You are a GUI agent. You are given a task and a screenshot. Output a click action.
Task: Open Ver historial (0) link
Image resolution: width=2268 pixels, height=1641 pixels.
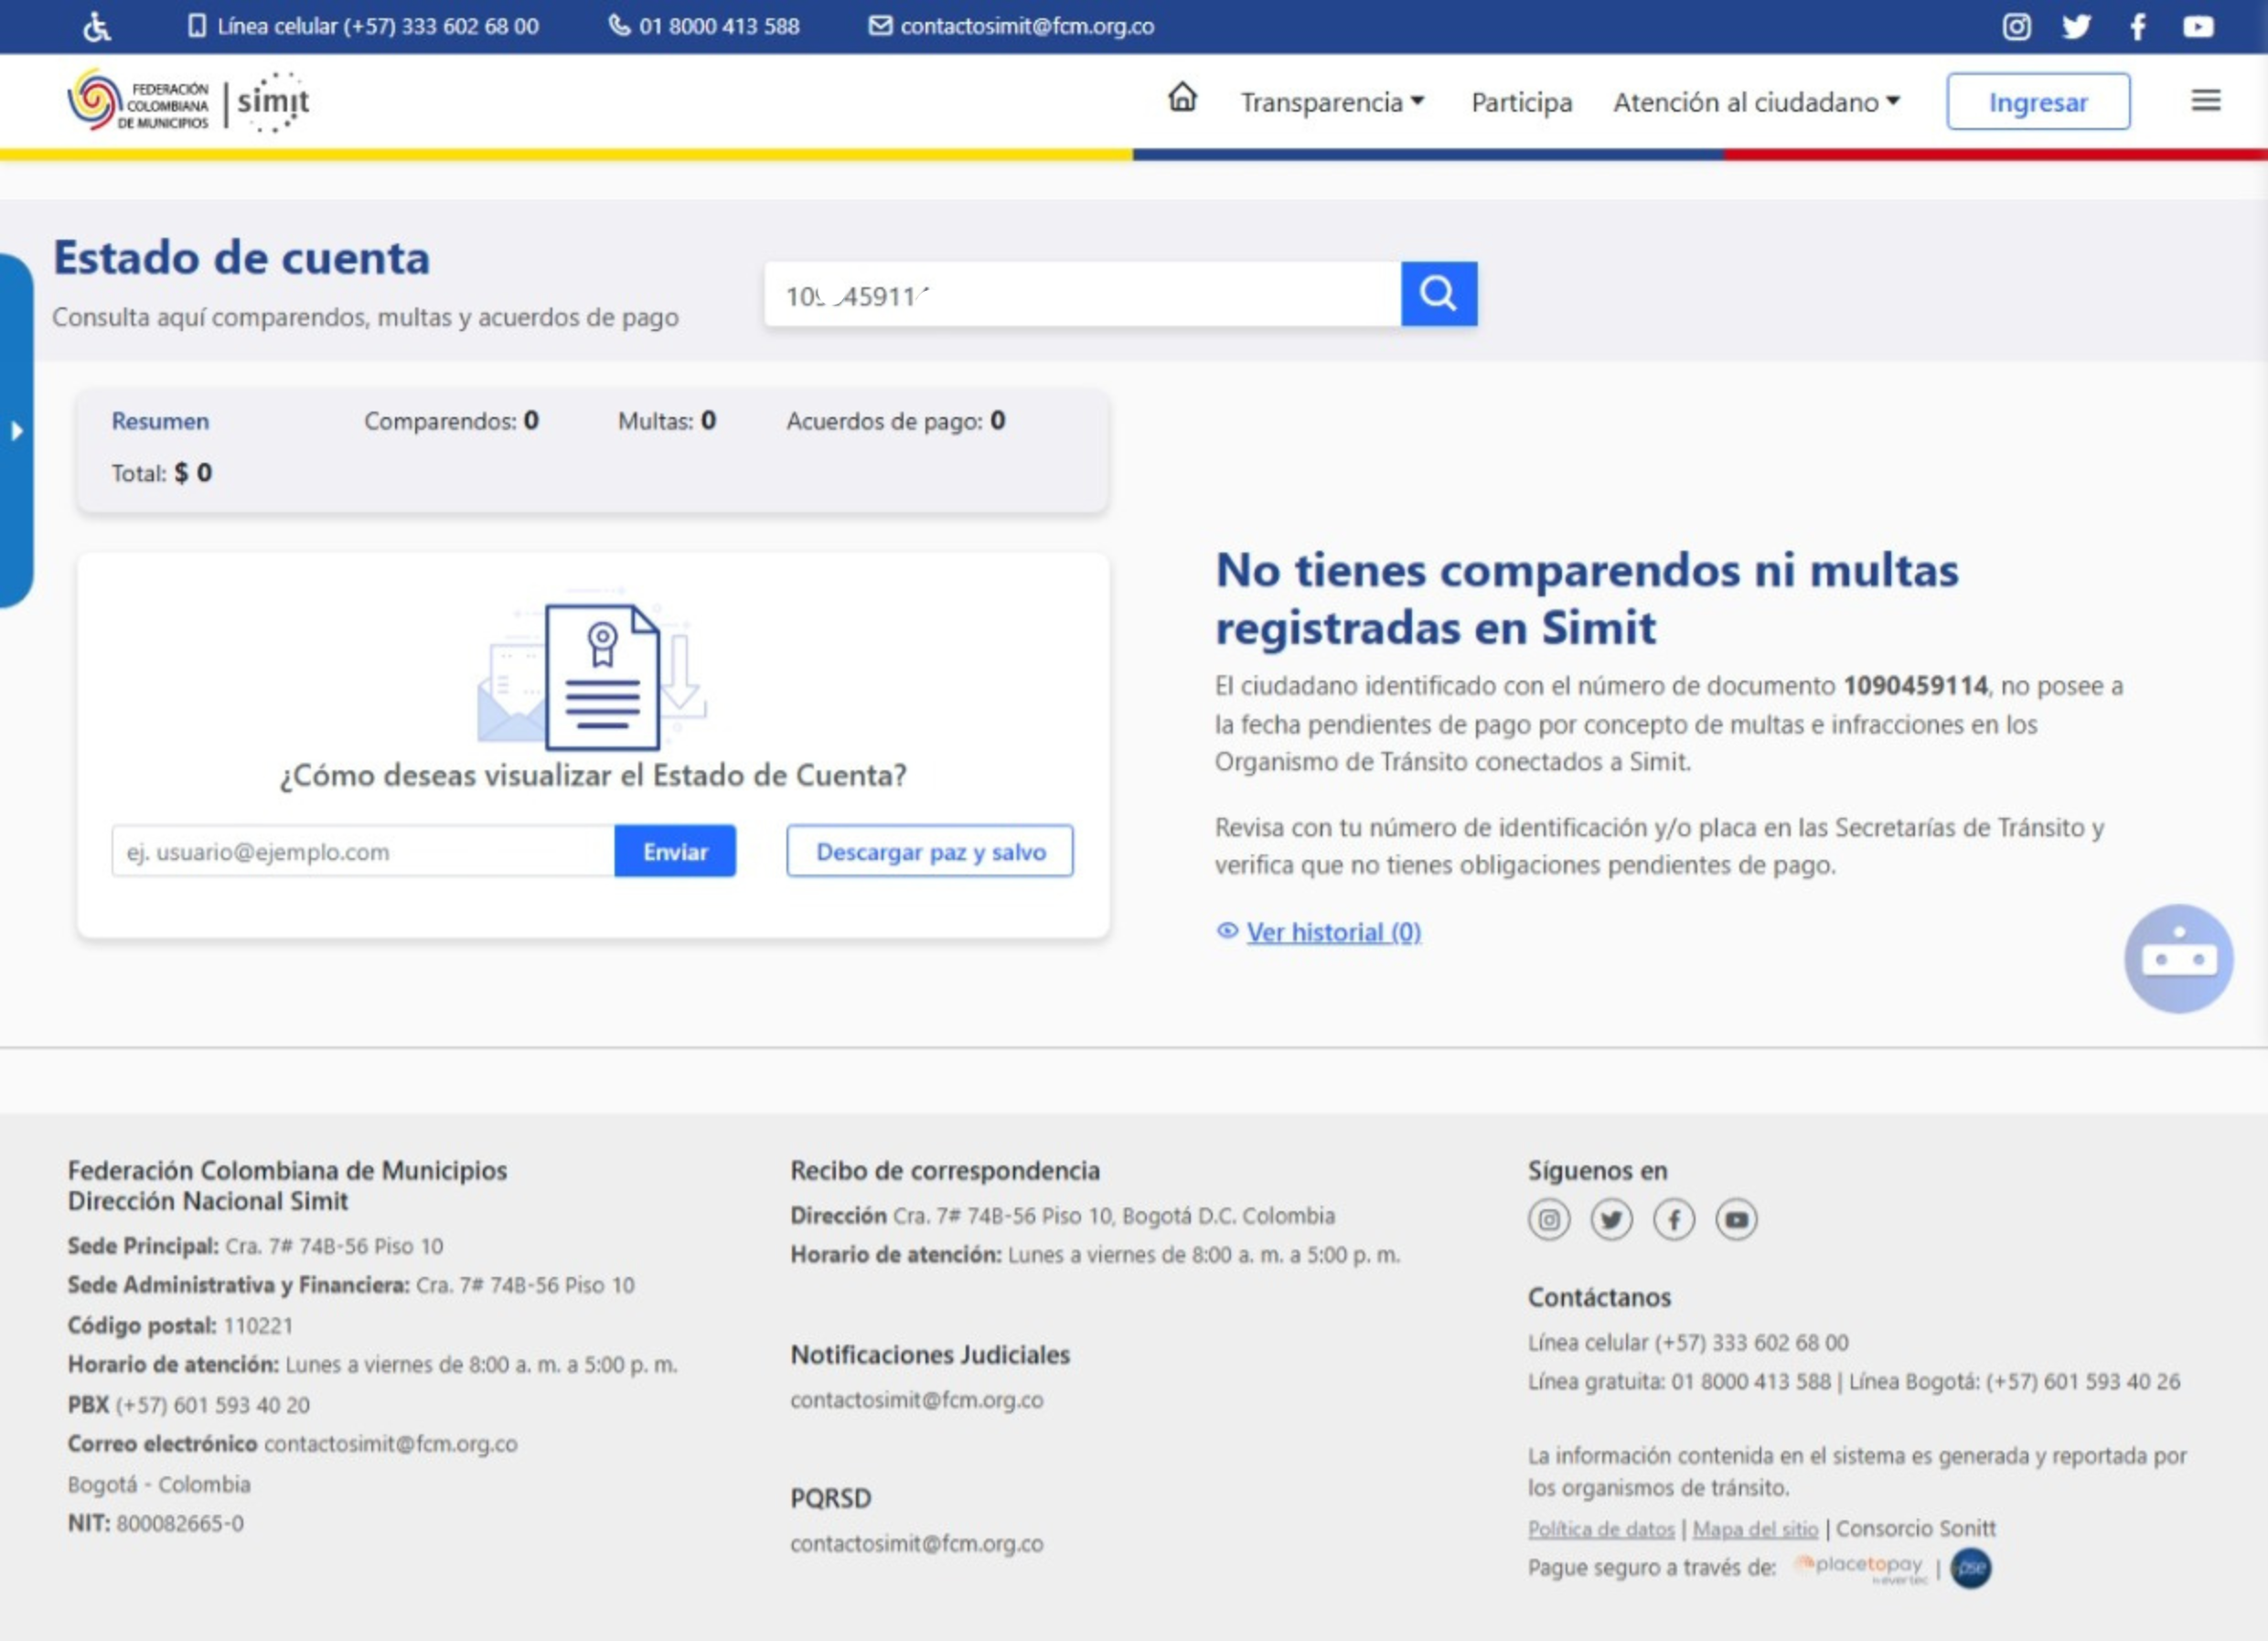(x=1332, y=932)
